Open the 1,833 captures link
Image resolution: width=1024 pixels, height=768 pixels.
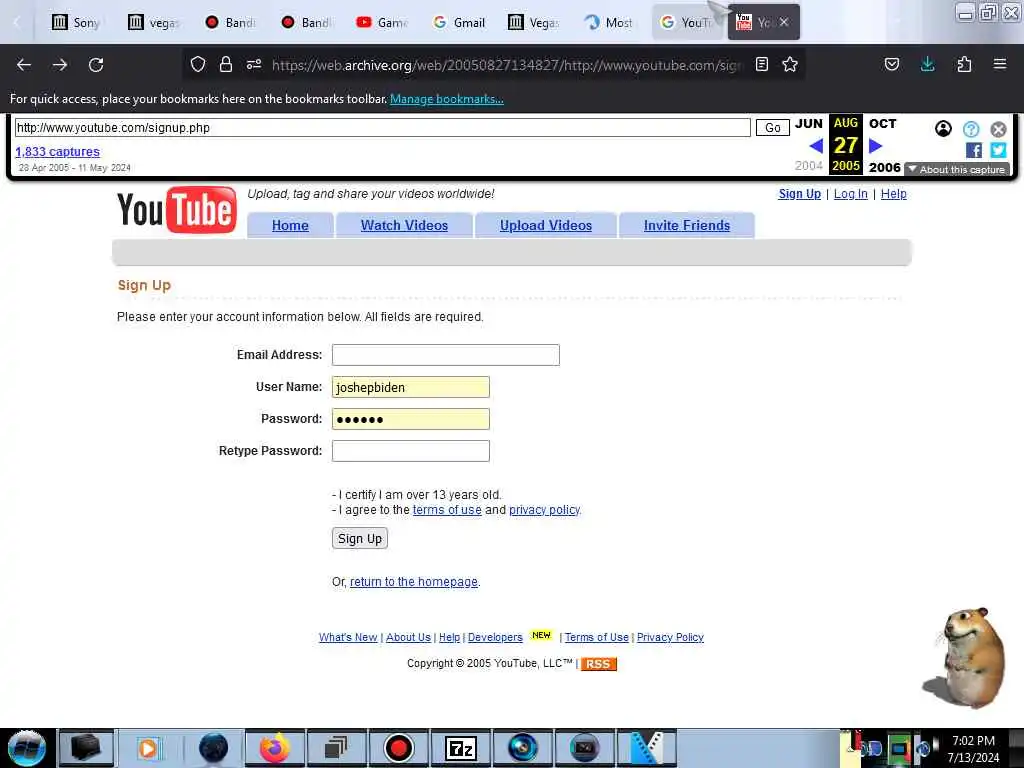pyautogui.click(x=57, y=152)
